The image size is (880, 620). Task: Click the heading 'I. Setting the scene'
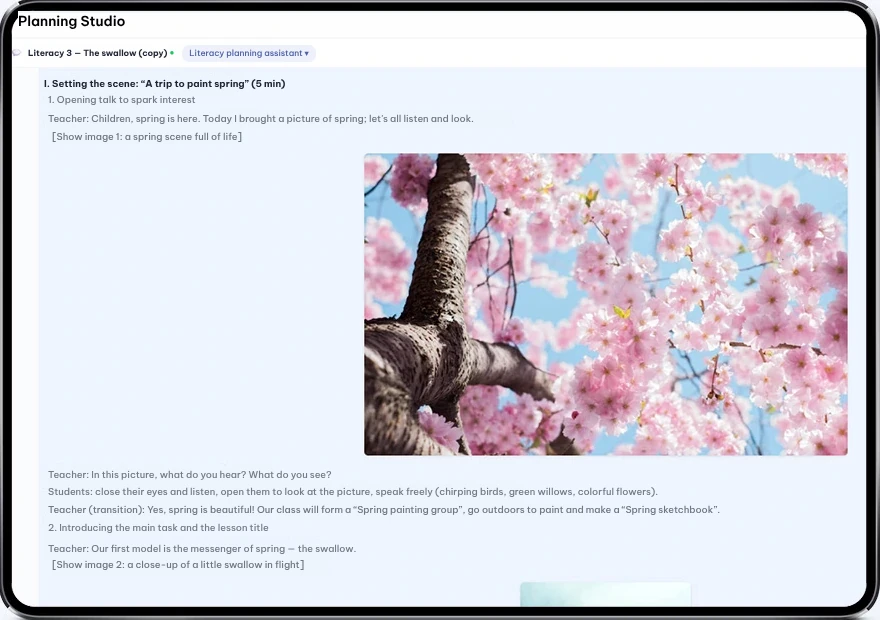point(164,84)
